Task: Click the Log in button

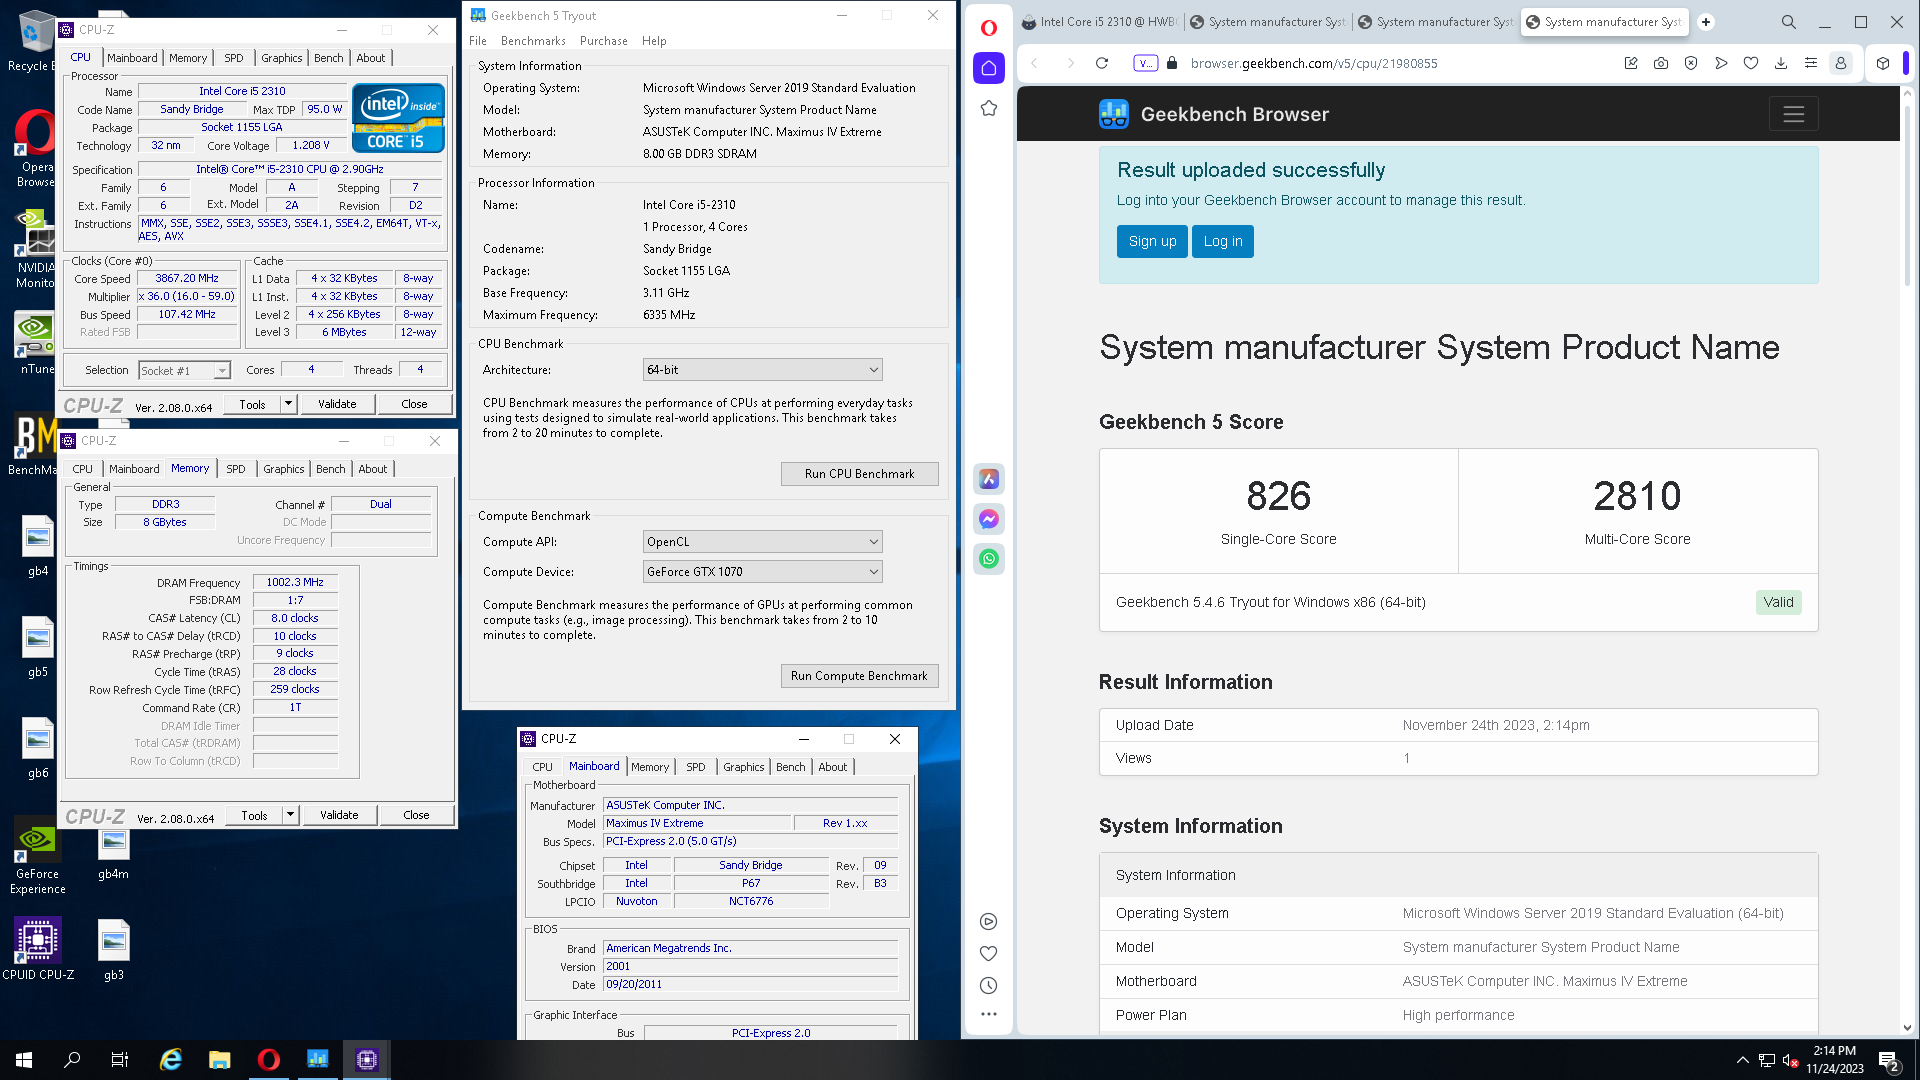Action: tap(1223, 241)
